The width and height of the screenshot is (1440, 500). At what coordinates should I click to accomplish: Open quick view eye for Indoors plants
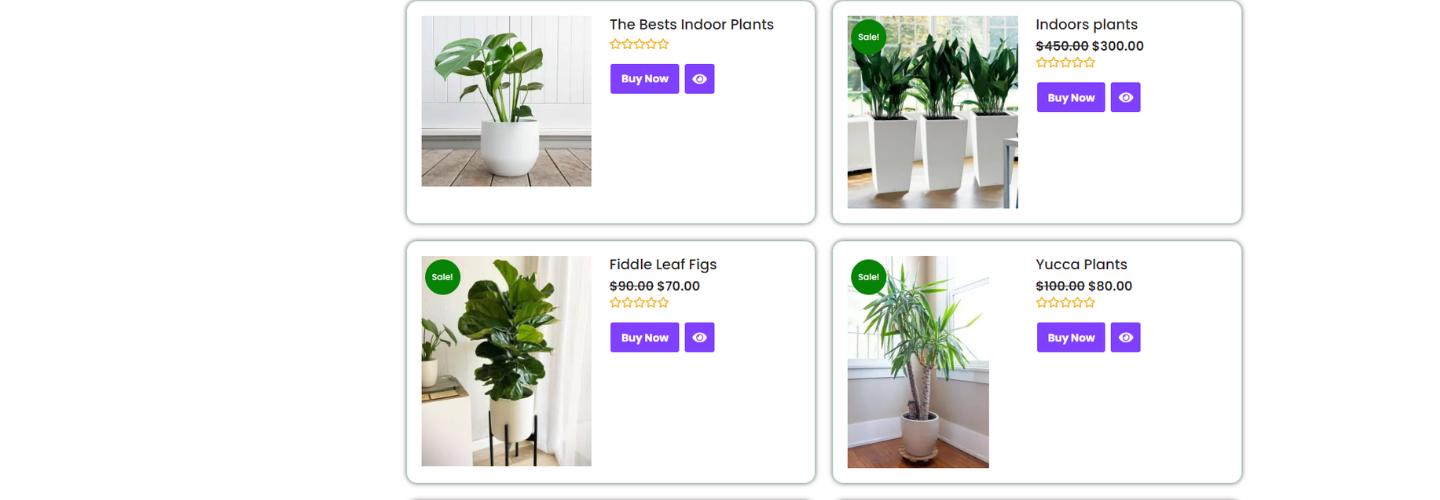pos(1125,97)
